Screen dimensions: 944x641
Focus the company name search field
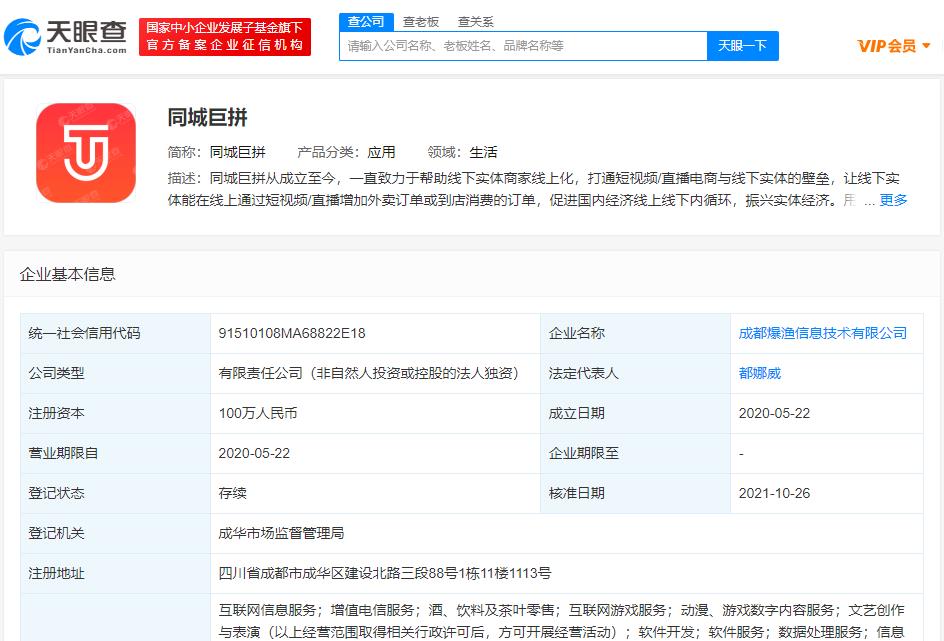(523, 46)
